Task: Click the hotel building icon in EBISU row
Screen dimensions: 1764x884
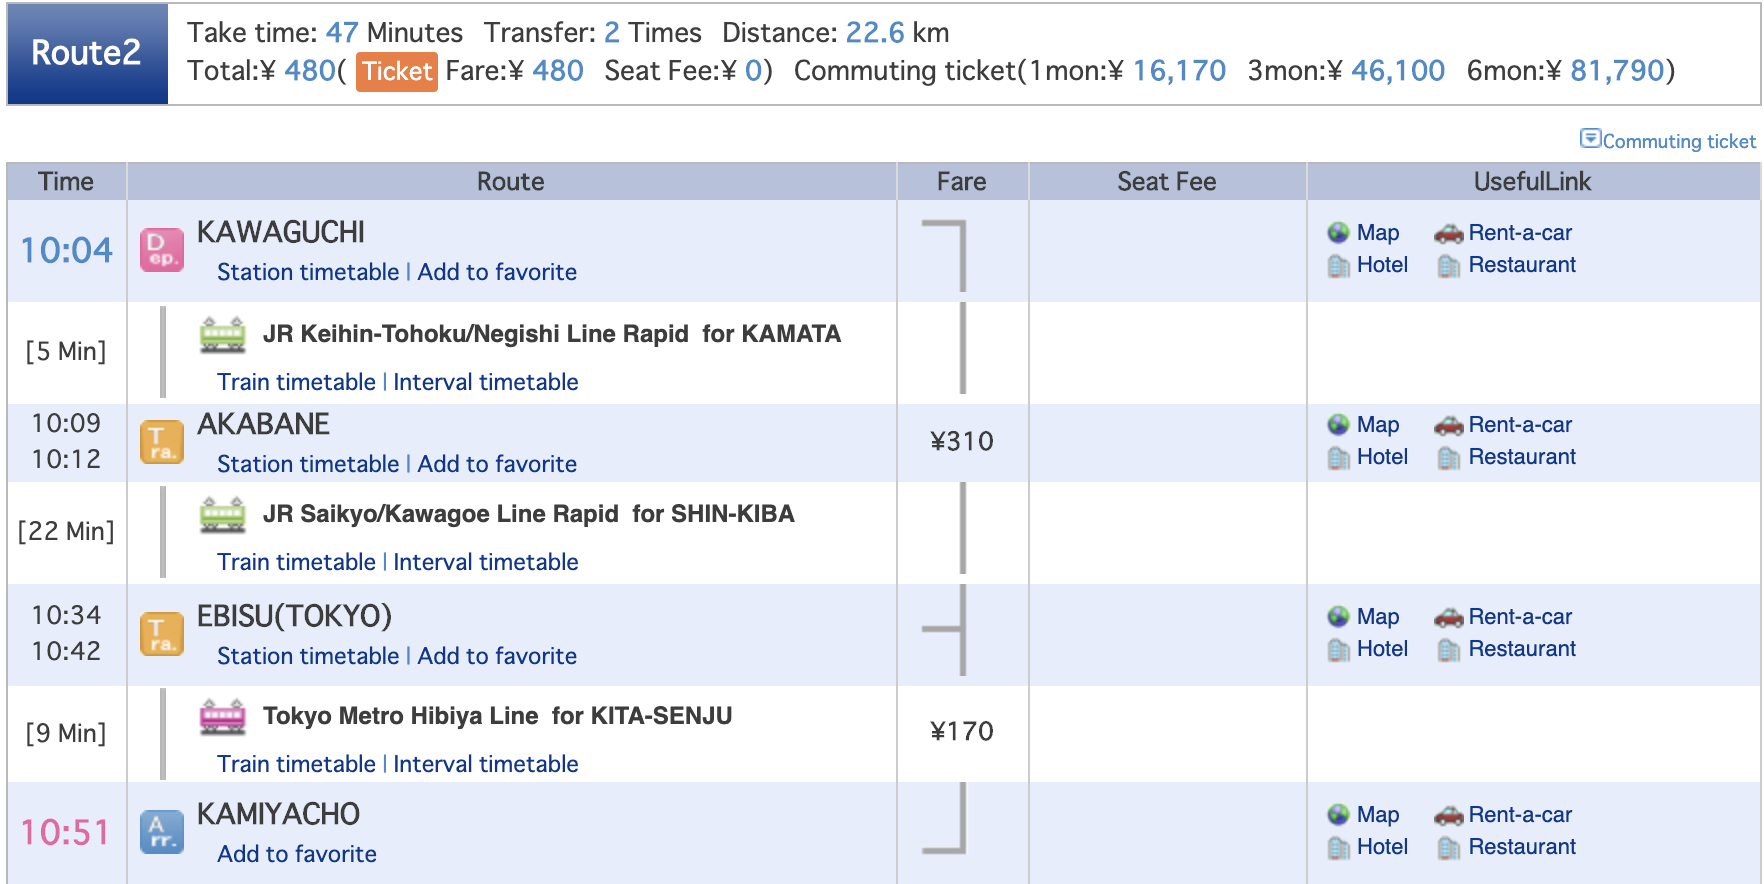Action: (x=1339, y=650)
